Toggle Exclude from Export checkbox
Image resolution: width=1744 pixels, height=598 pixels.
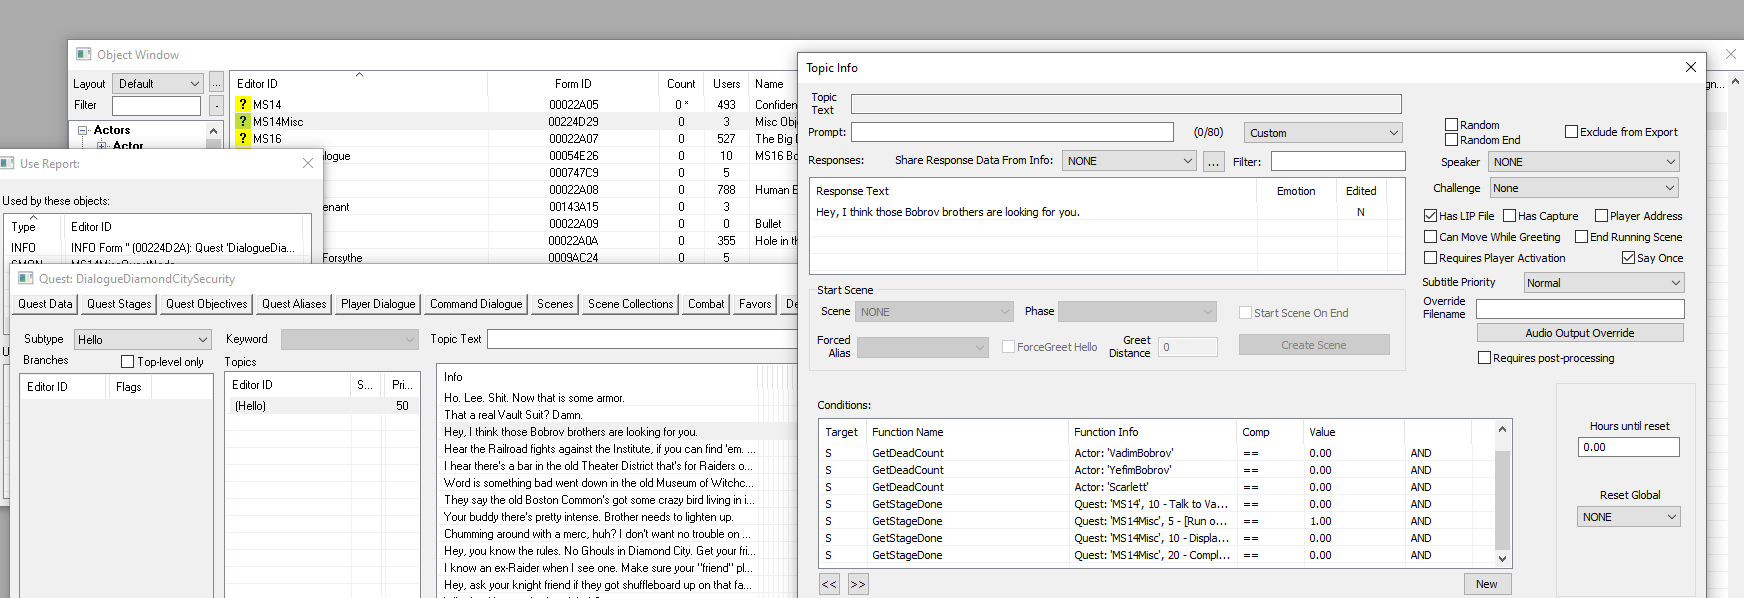coord(1571,132)
